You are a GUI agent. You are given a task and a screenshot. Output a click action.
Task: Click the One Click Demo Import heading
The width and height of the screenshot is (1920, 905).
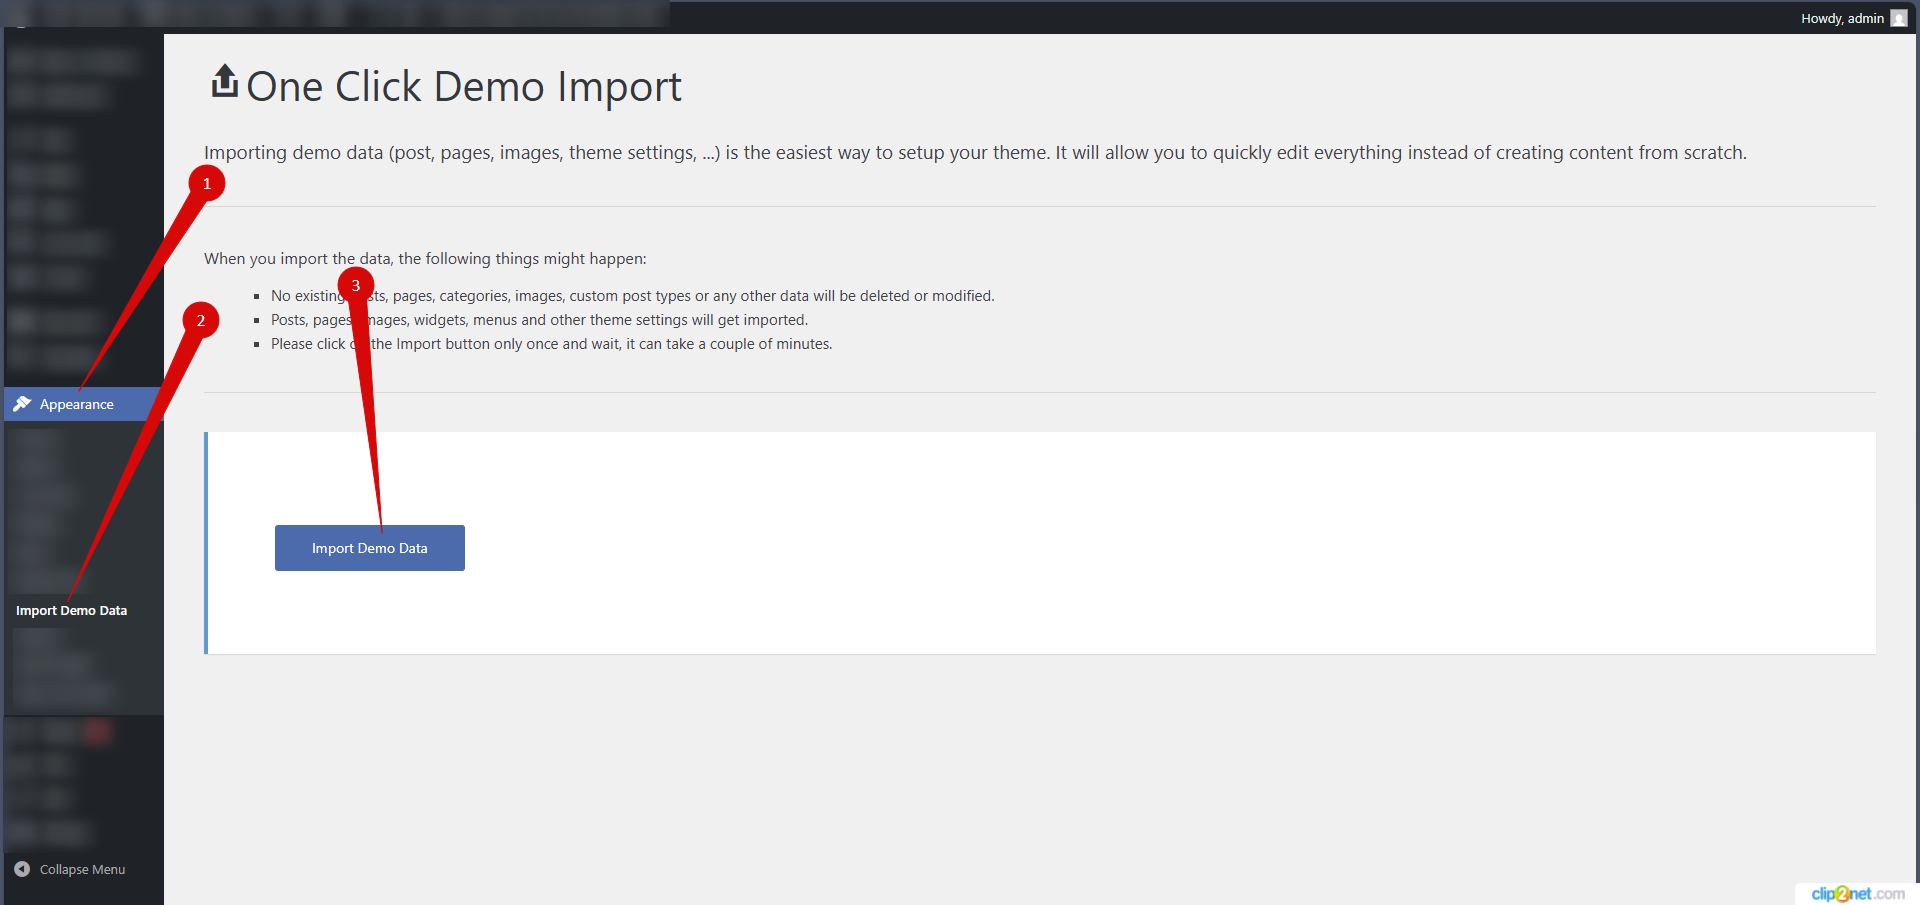[x=463, y=87]
